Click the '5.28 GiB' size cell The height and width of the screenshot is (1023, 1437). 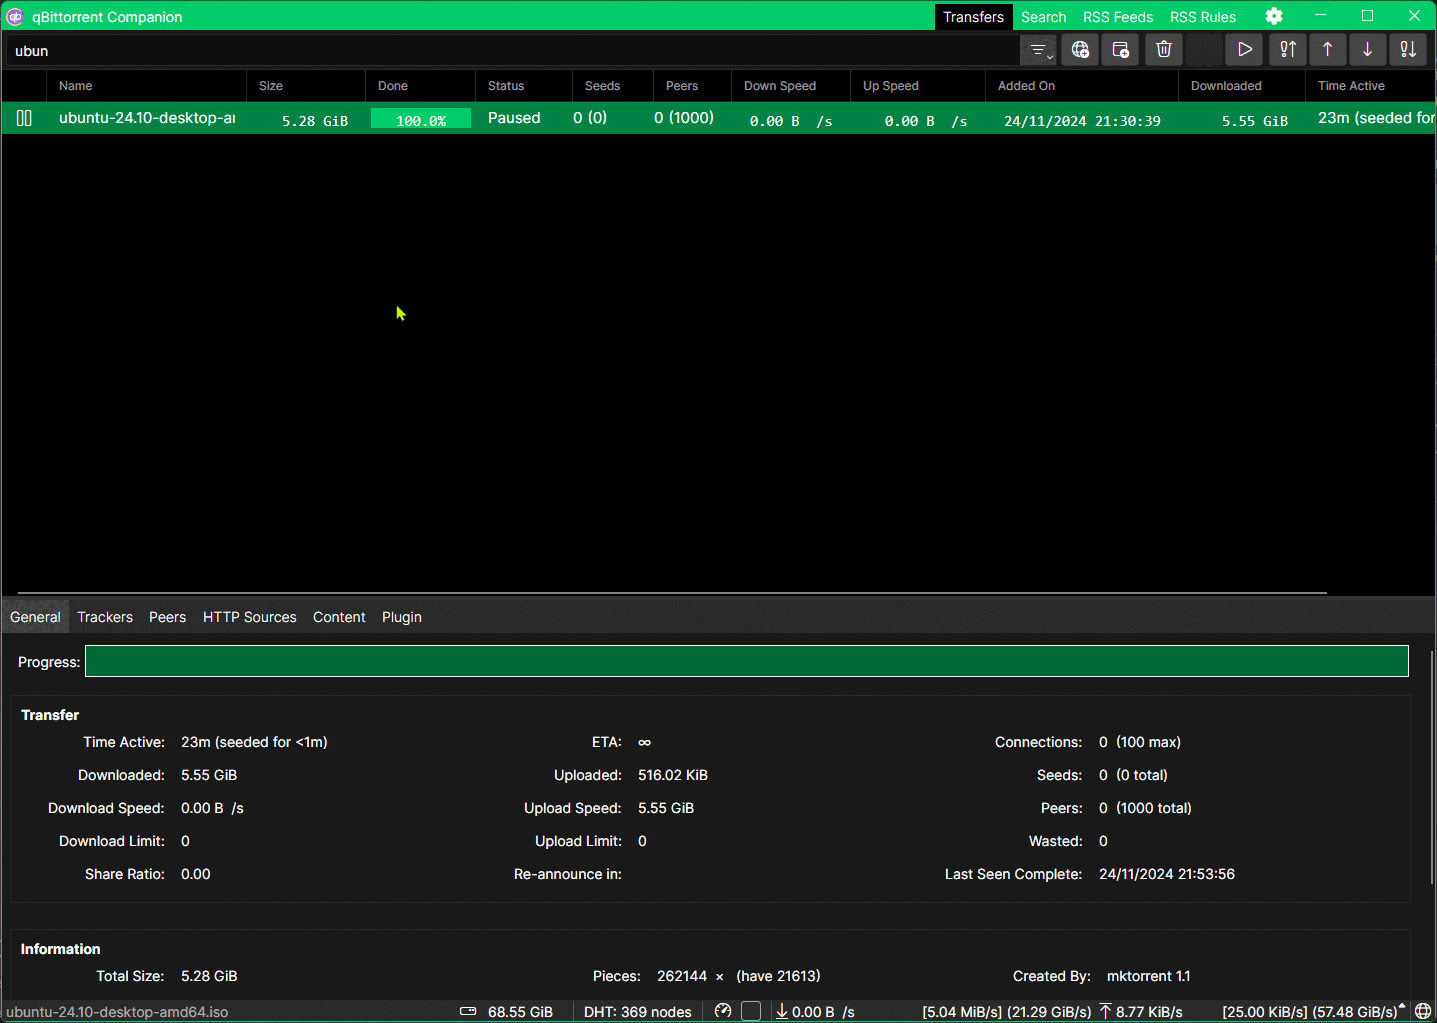pyautogui.click(x=315, y=120)
